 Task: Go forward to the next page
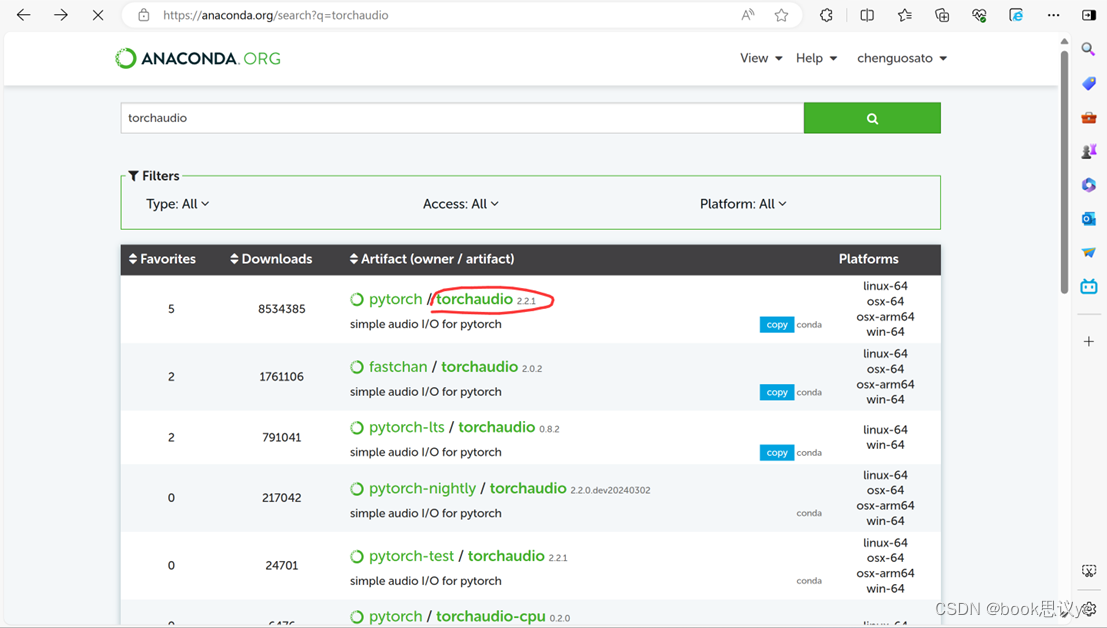click(61, 15)
